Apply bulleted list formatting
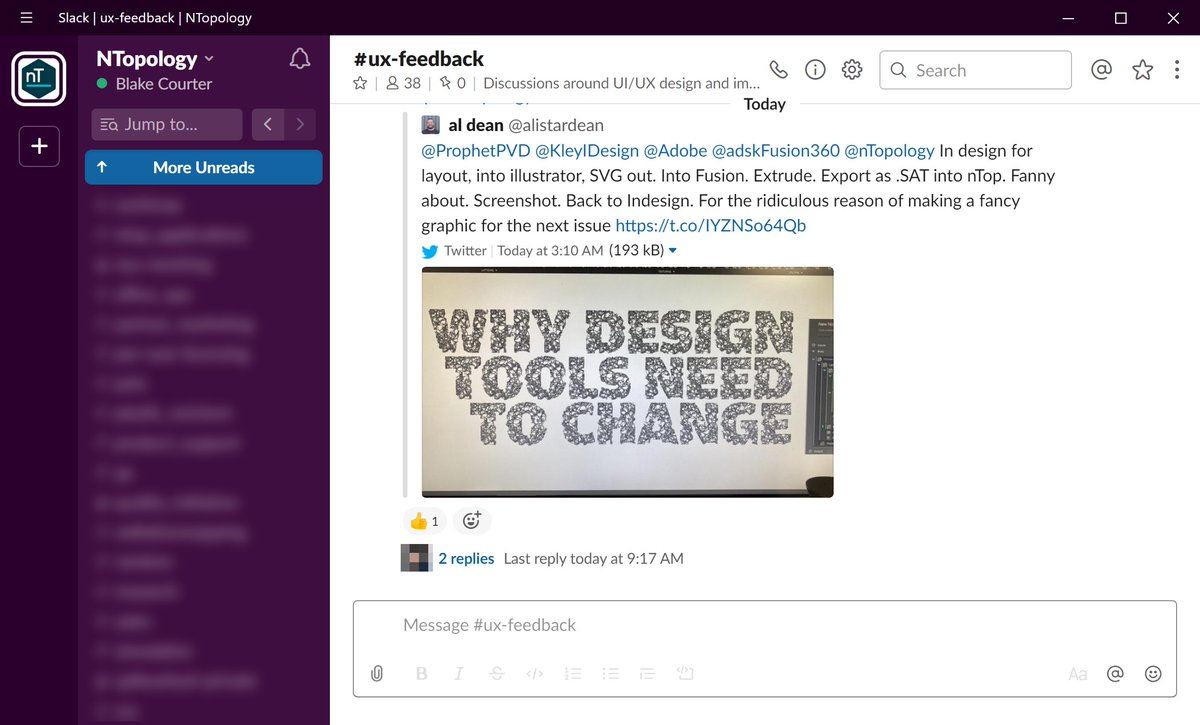Viewport: 1200px width, 725px height. click(x=611, y=674)
